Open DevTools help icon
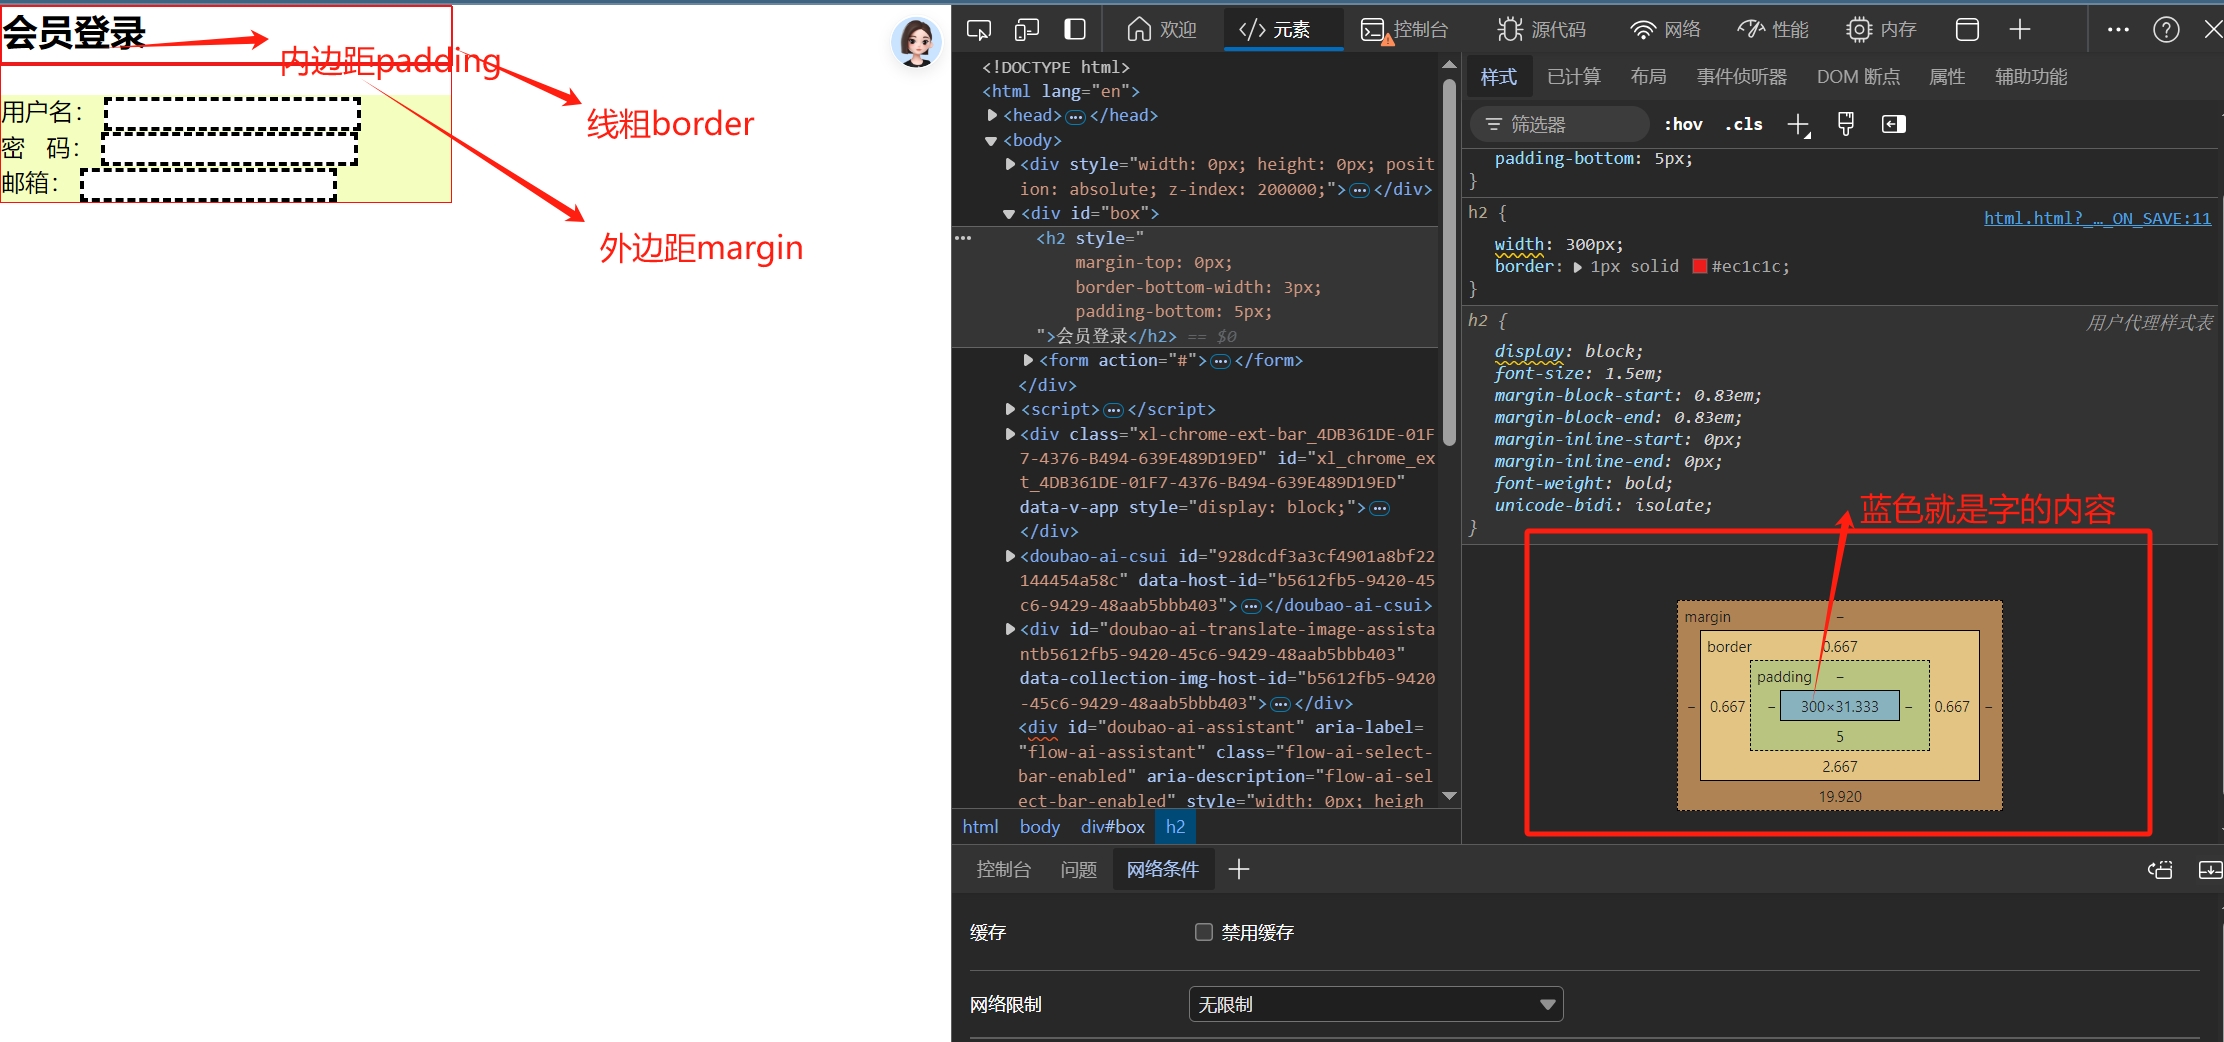 click(2166, 30)
